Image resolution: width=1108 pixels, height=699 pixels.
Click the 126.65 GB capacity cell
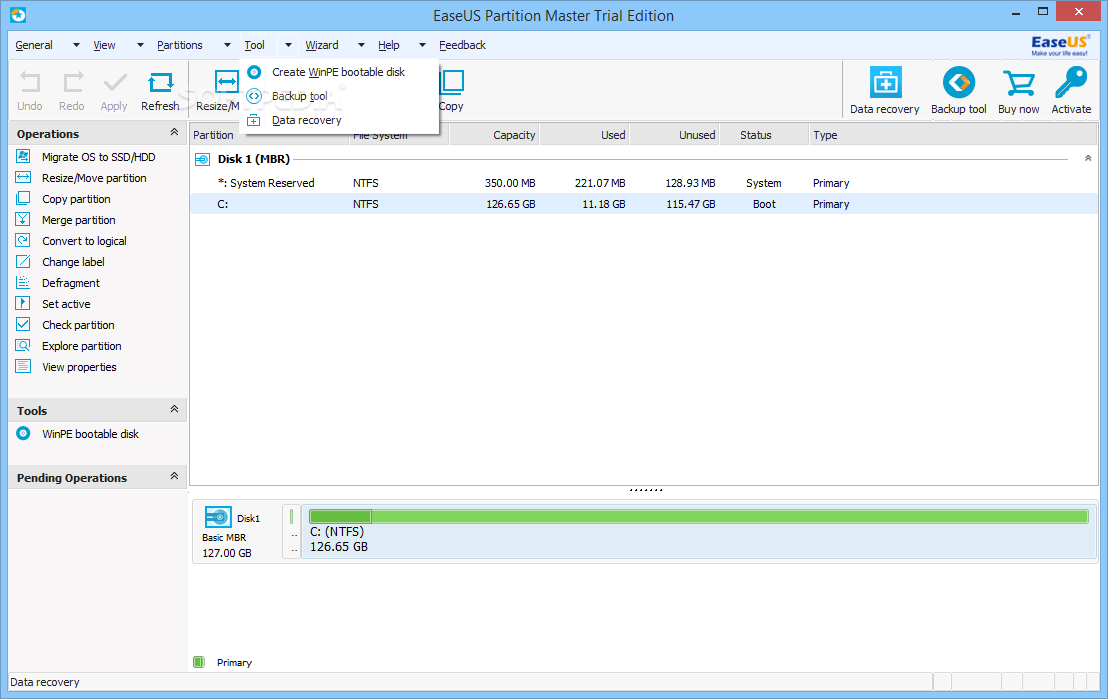coord(510,204)
